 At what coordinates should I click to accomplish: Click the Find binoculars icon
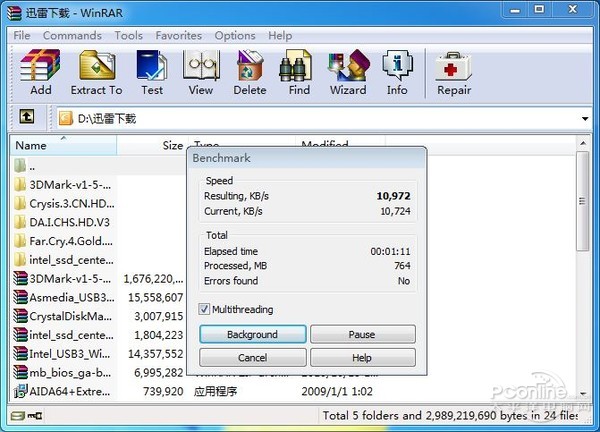295,65
